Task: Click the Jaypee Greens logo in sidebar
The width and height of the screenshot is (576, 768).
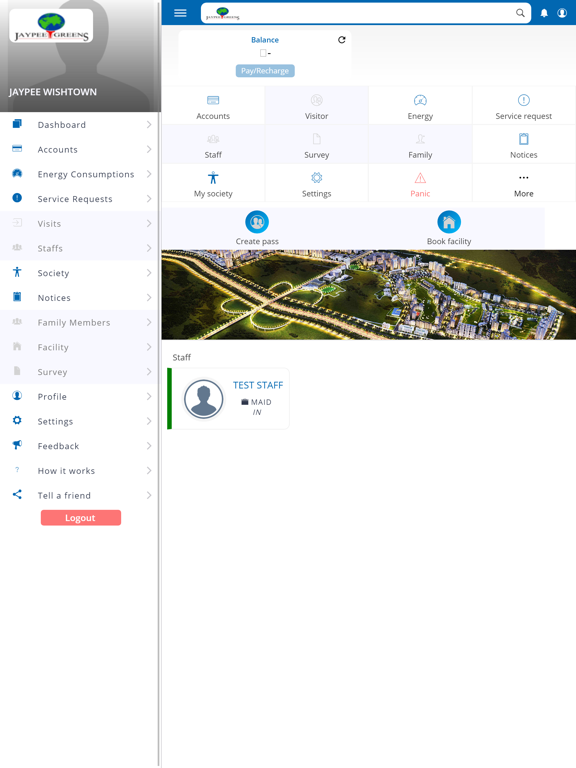Action: click(x=51, y=26)
